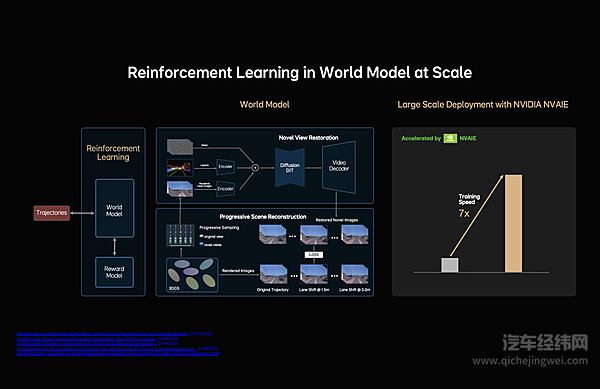
Task: Click the tall tan training speed bar
Action: click(x=514, y=223)
